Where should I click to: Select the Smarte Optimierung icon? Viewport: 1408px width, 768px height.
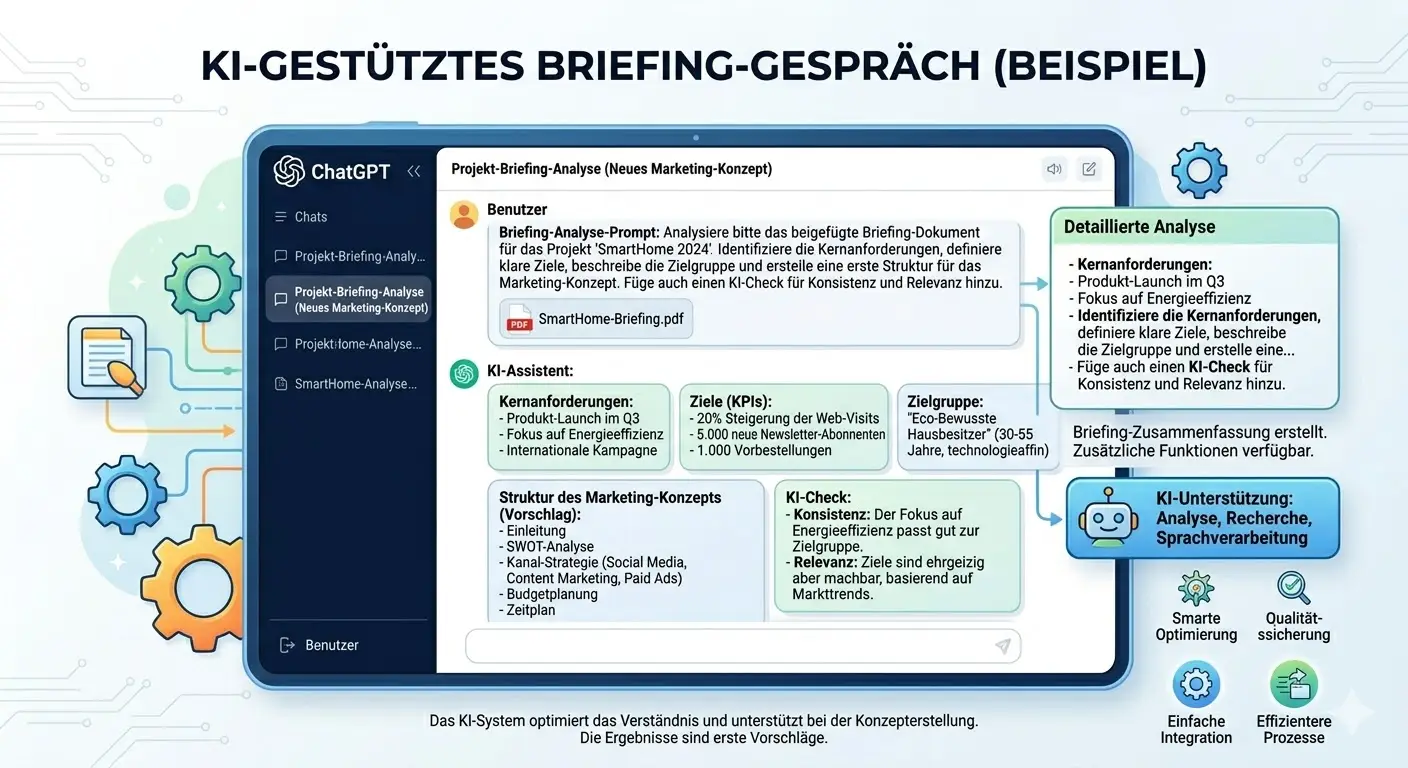coord(1196,589)
